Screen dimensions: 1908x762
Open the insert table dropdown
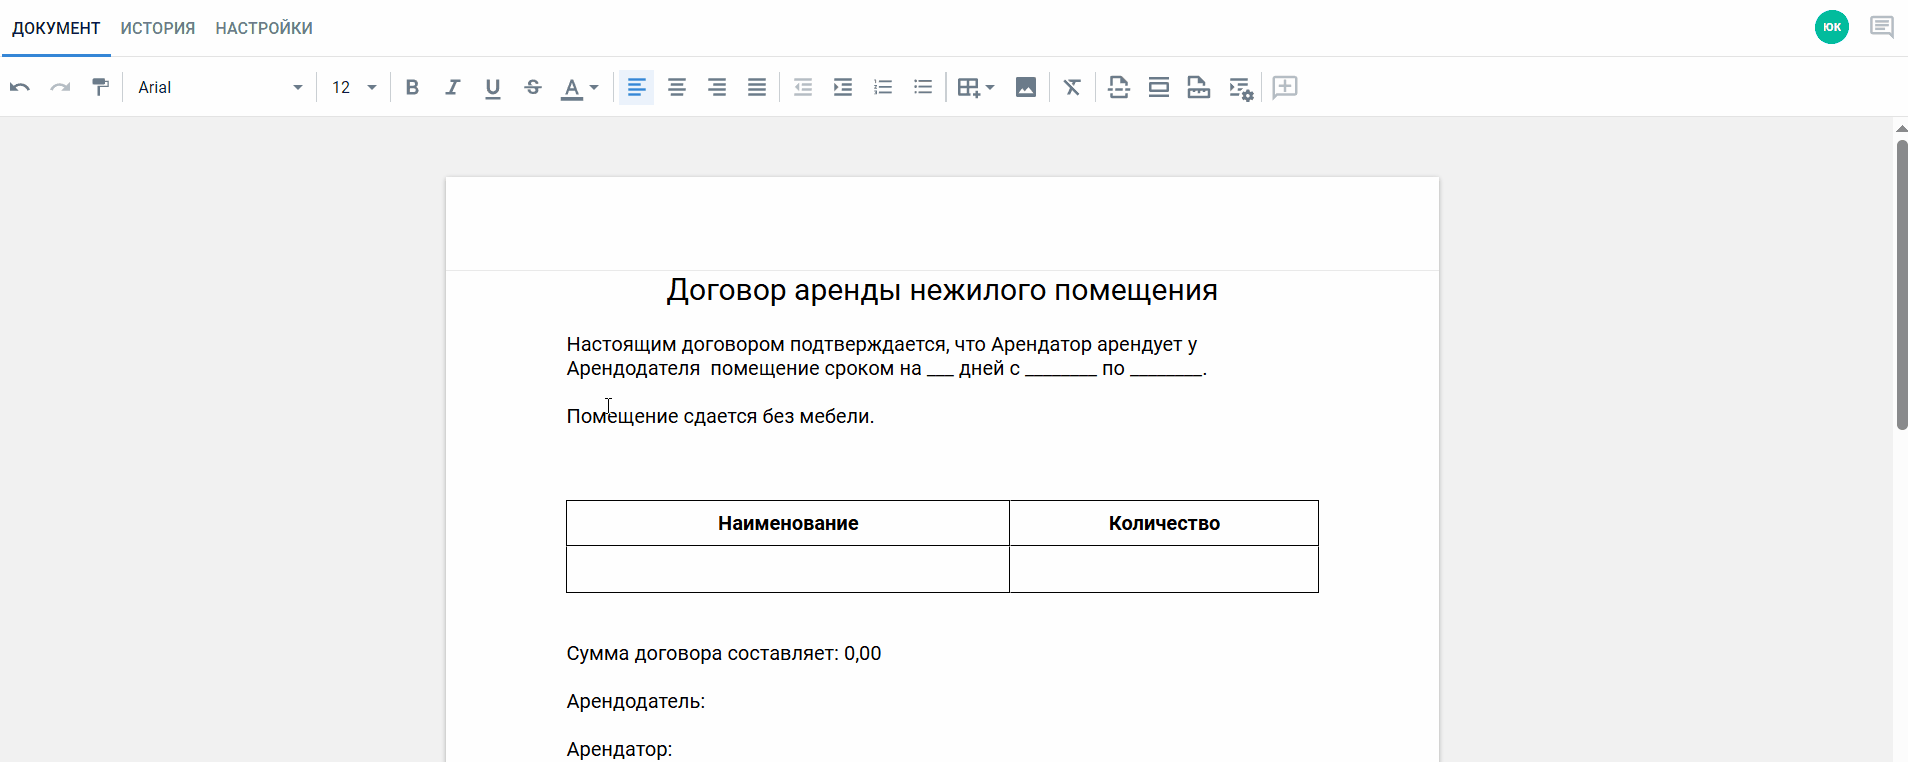(975, 87)
